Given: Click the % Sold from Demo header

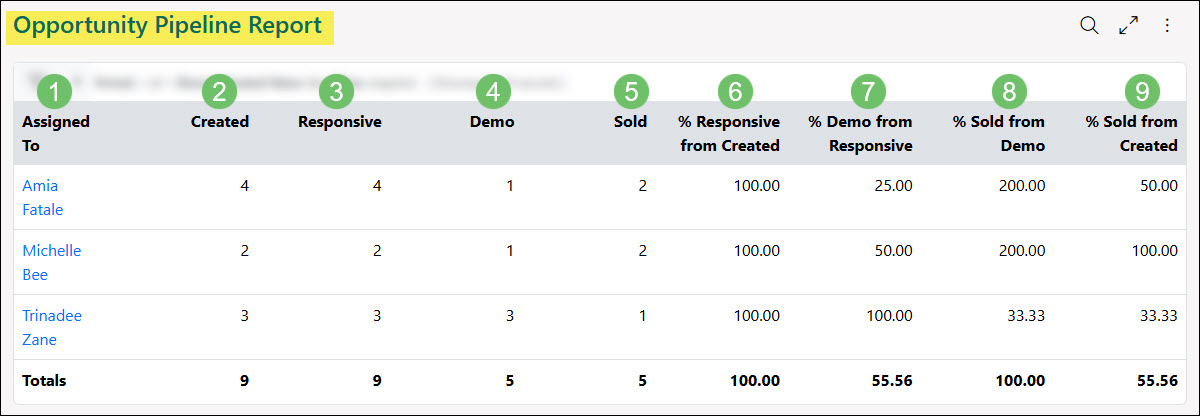Looking at the screenshot, I should coord(998,133).
